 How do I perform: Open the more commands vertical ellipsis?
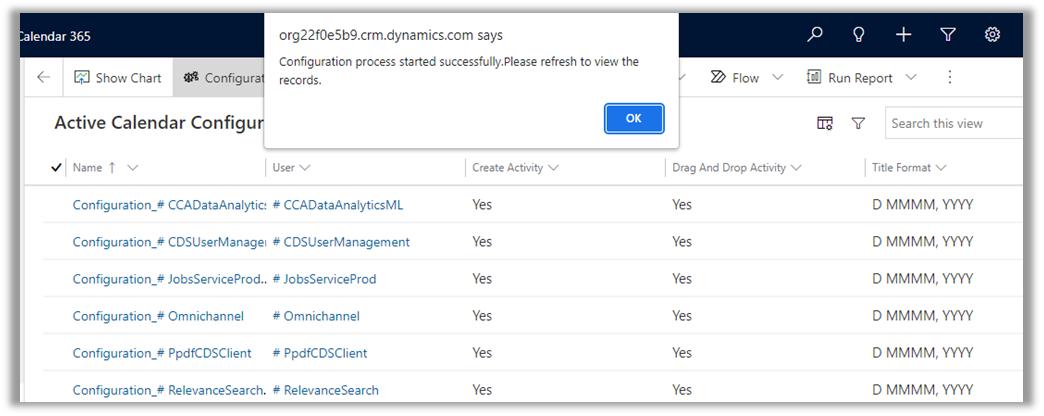(x=950, y=78)
